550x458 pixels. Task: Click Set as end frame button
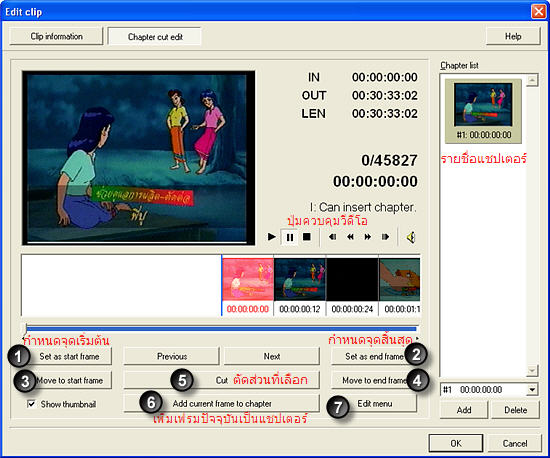374,356
